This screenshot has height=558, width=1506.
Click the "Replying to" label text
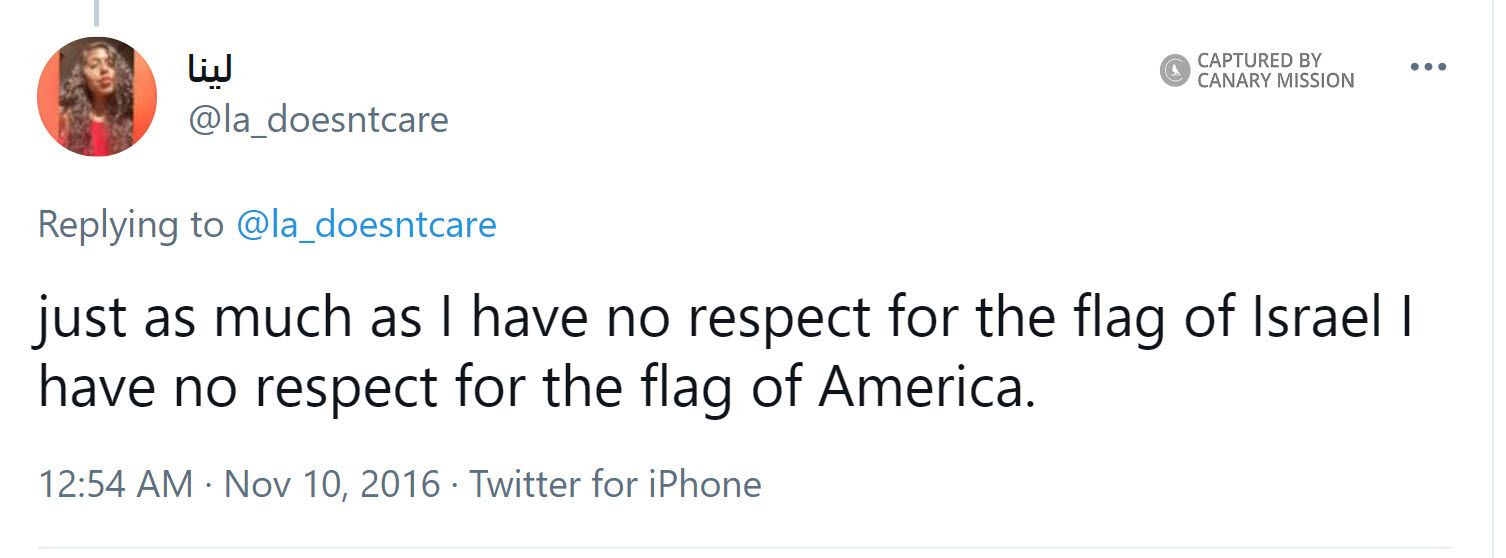[x=130, y=224]
